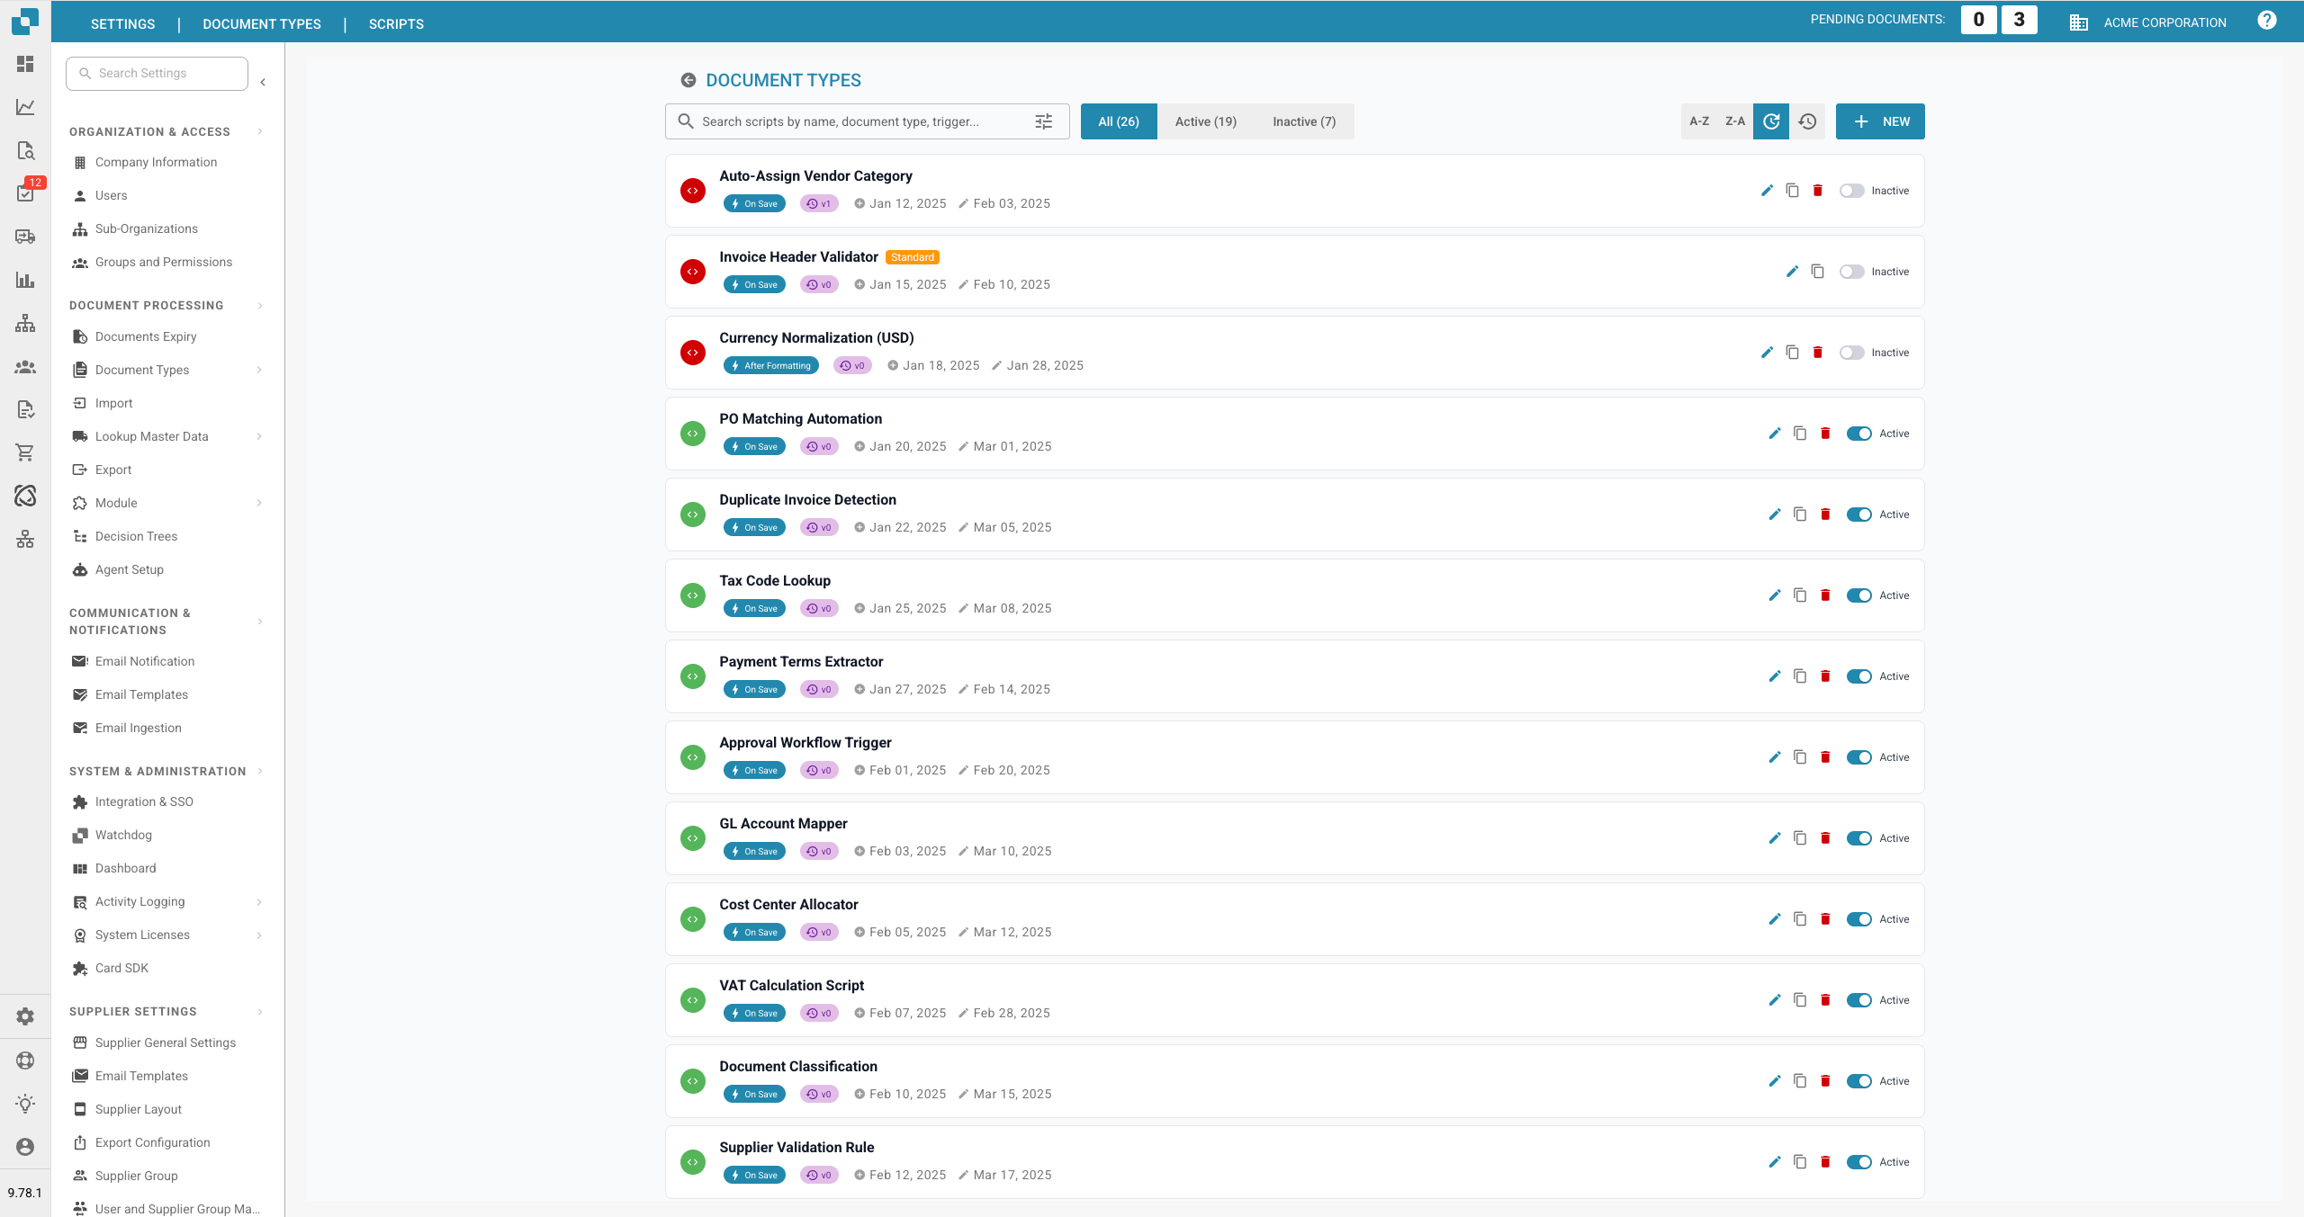Expand Lookup Master Data submenu

click(259, 436)
